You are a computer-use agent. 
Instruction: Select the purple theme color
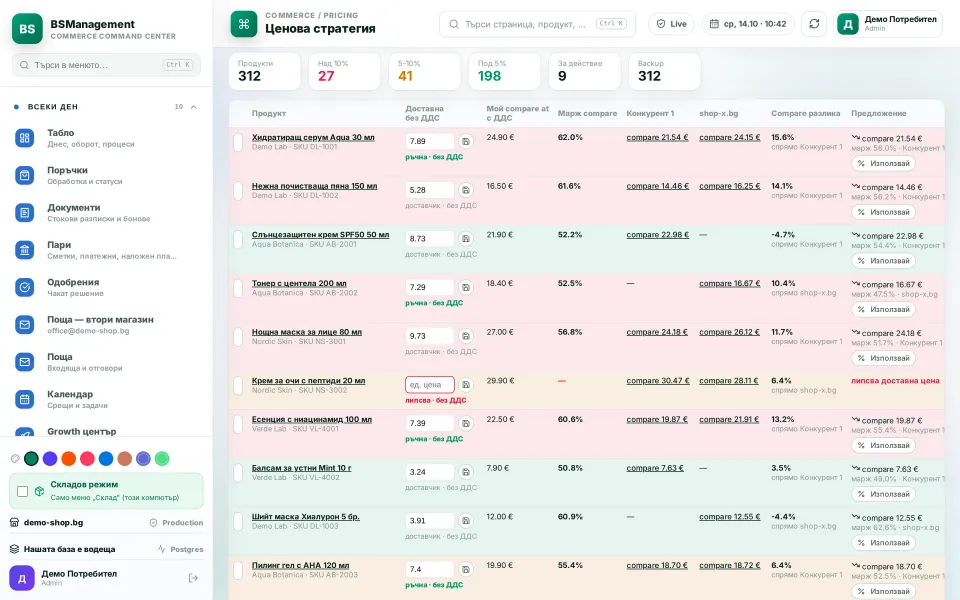coord(50,459)
